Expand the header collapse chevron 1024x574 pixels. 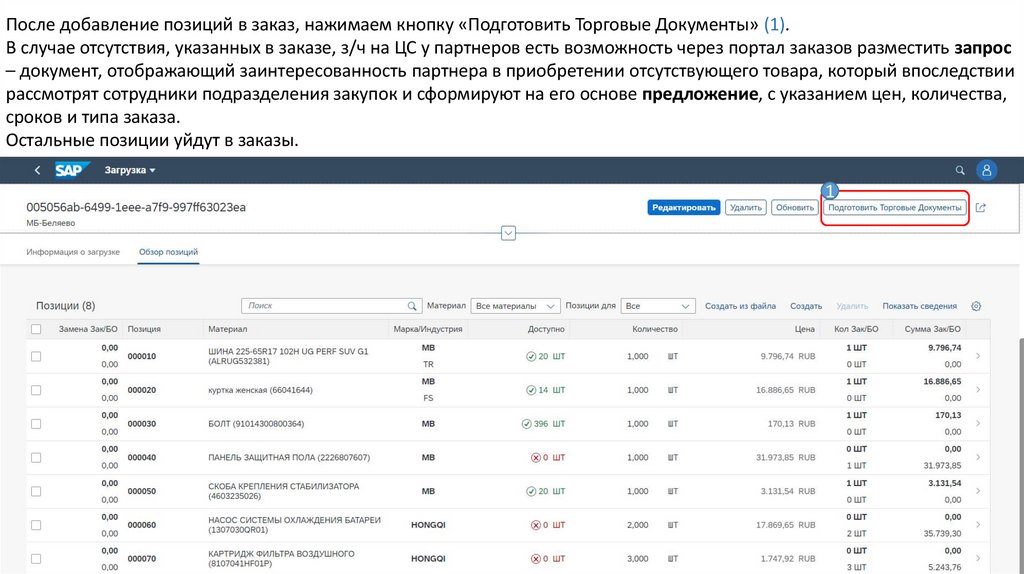click(x=508, y=233)
